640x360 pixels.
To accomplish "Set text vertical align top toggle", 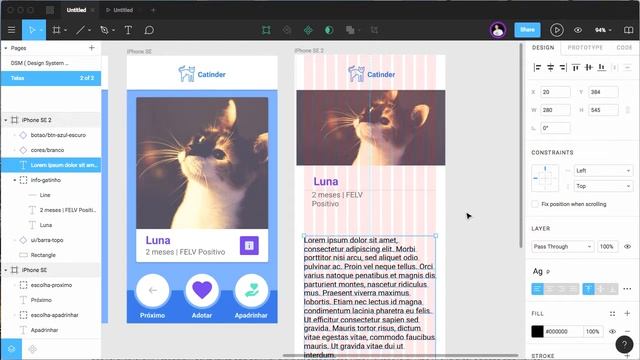I will click(588, 289).
